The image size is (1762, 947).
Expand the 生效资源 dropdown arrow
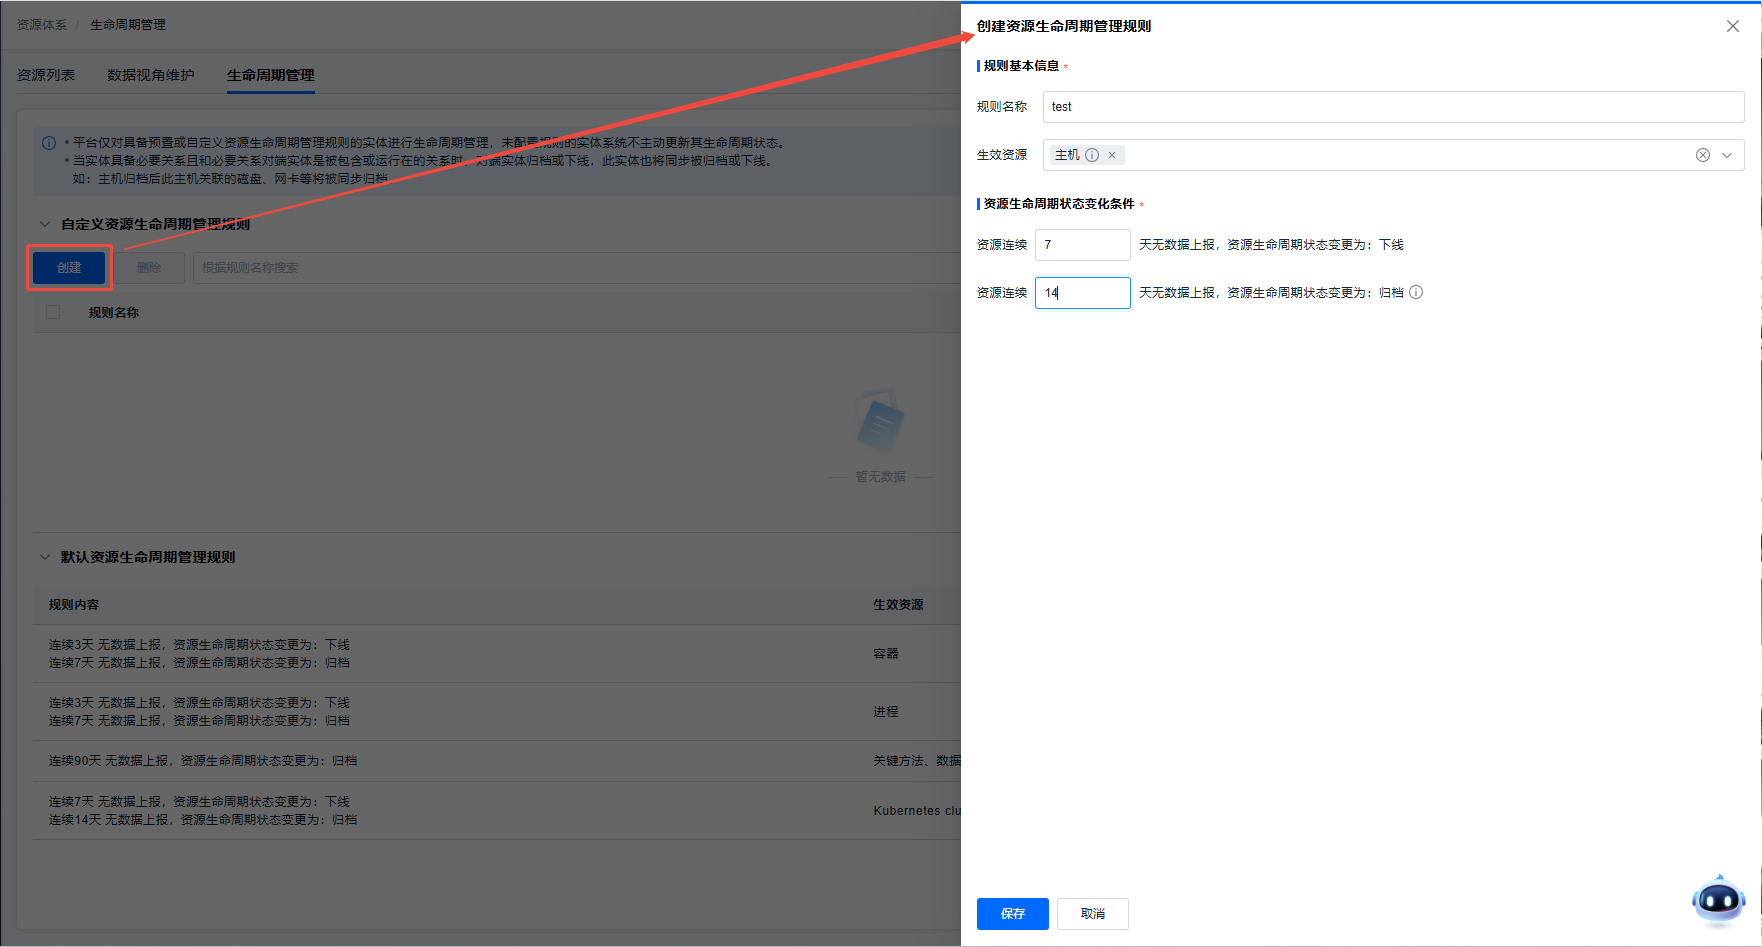(x=1727, y=155)
